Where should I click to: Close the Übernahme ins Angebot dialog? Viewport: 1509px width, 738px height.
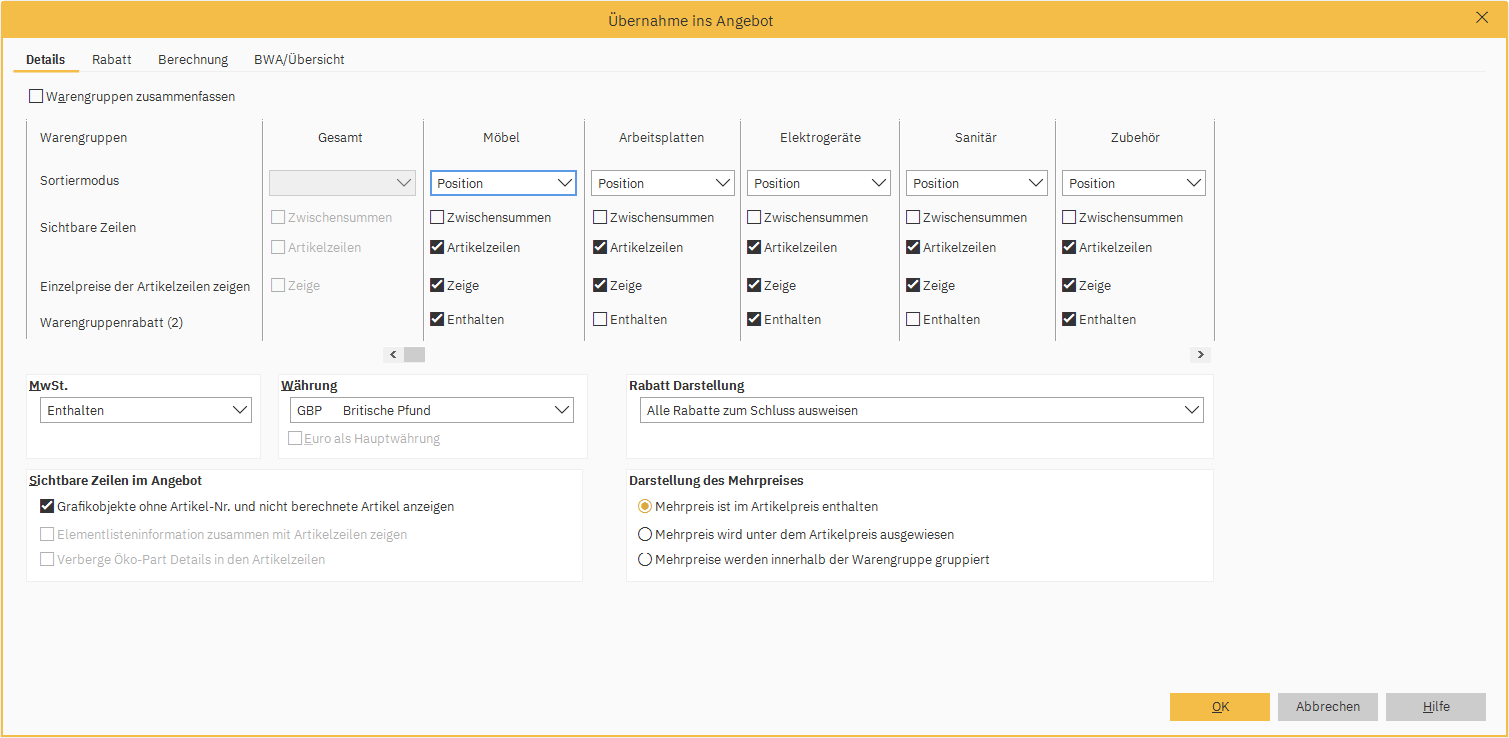pyautogui.click(x=1482, y=17)
